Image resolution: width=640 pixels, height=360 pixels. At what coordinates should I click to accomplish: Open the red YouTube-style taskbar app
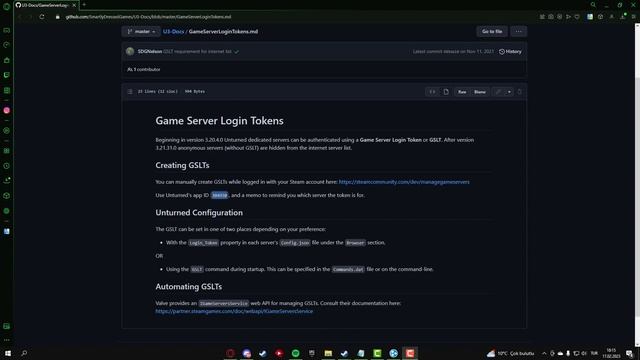pos(279,353)
